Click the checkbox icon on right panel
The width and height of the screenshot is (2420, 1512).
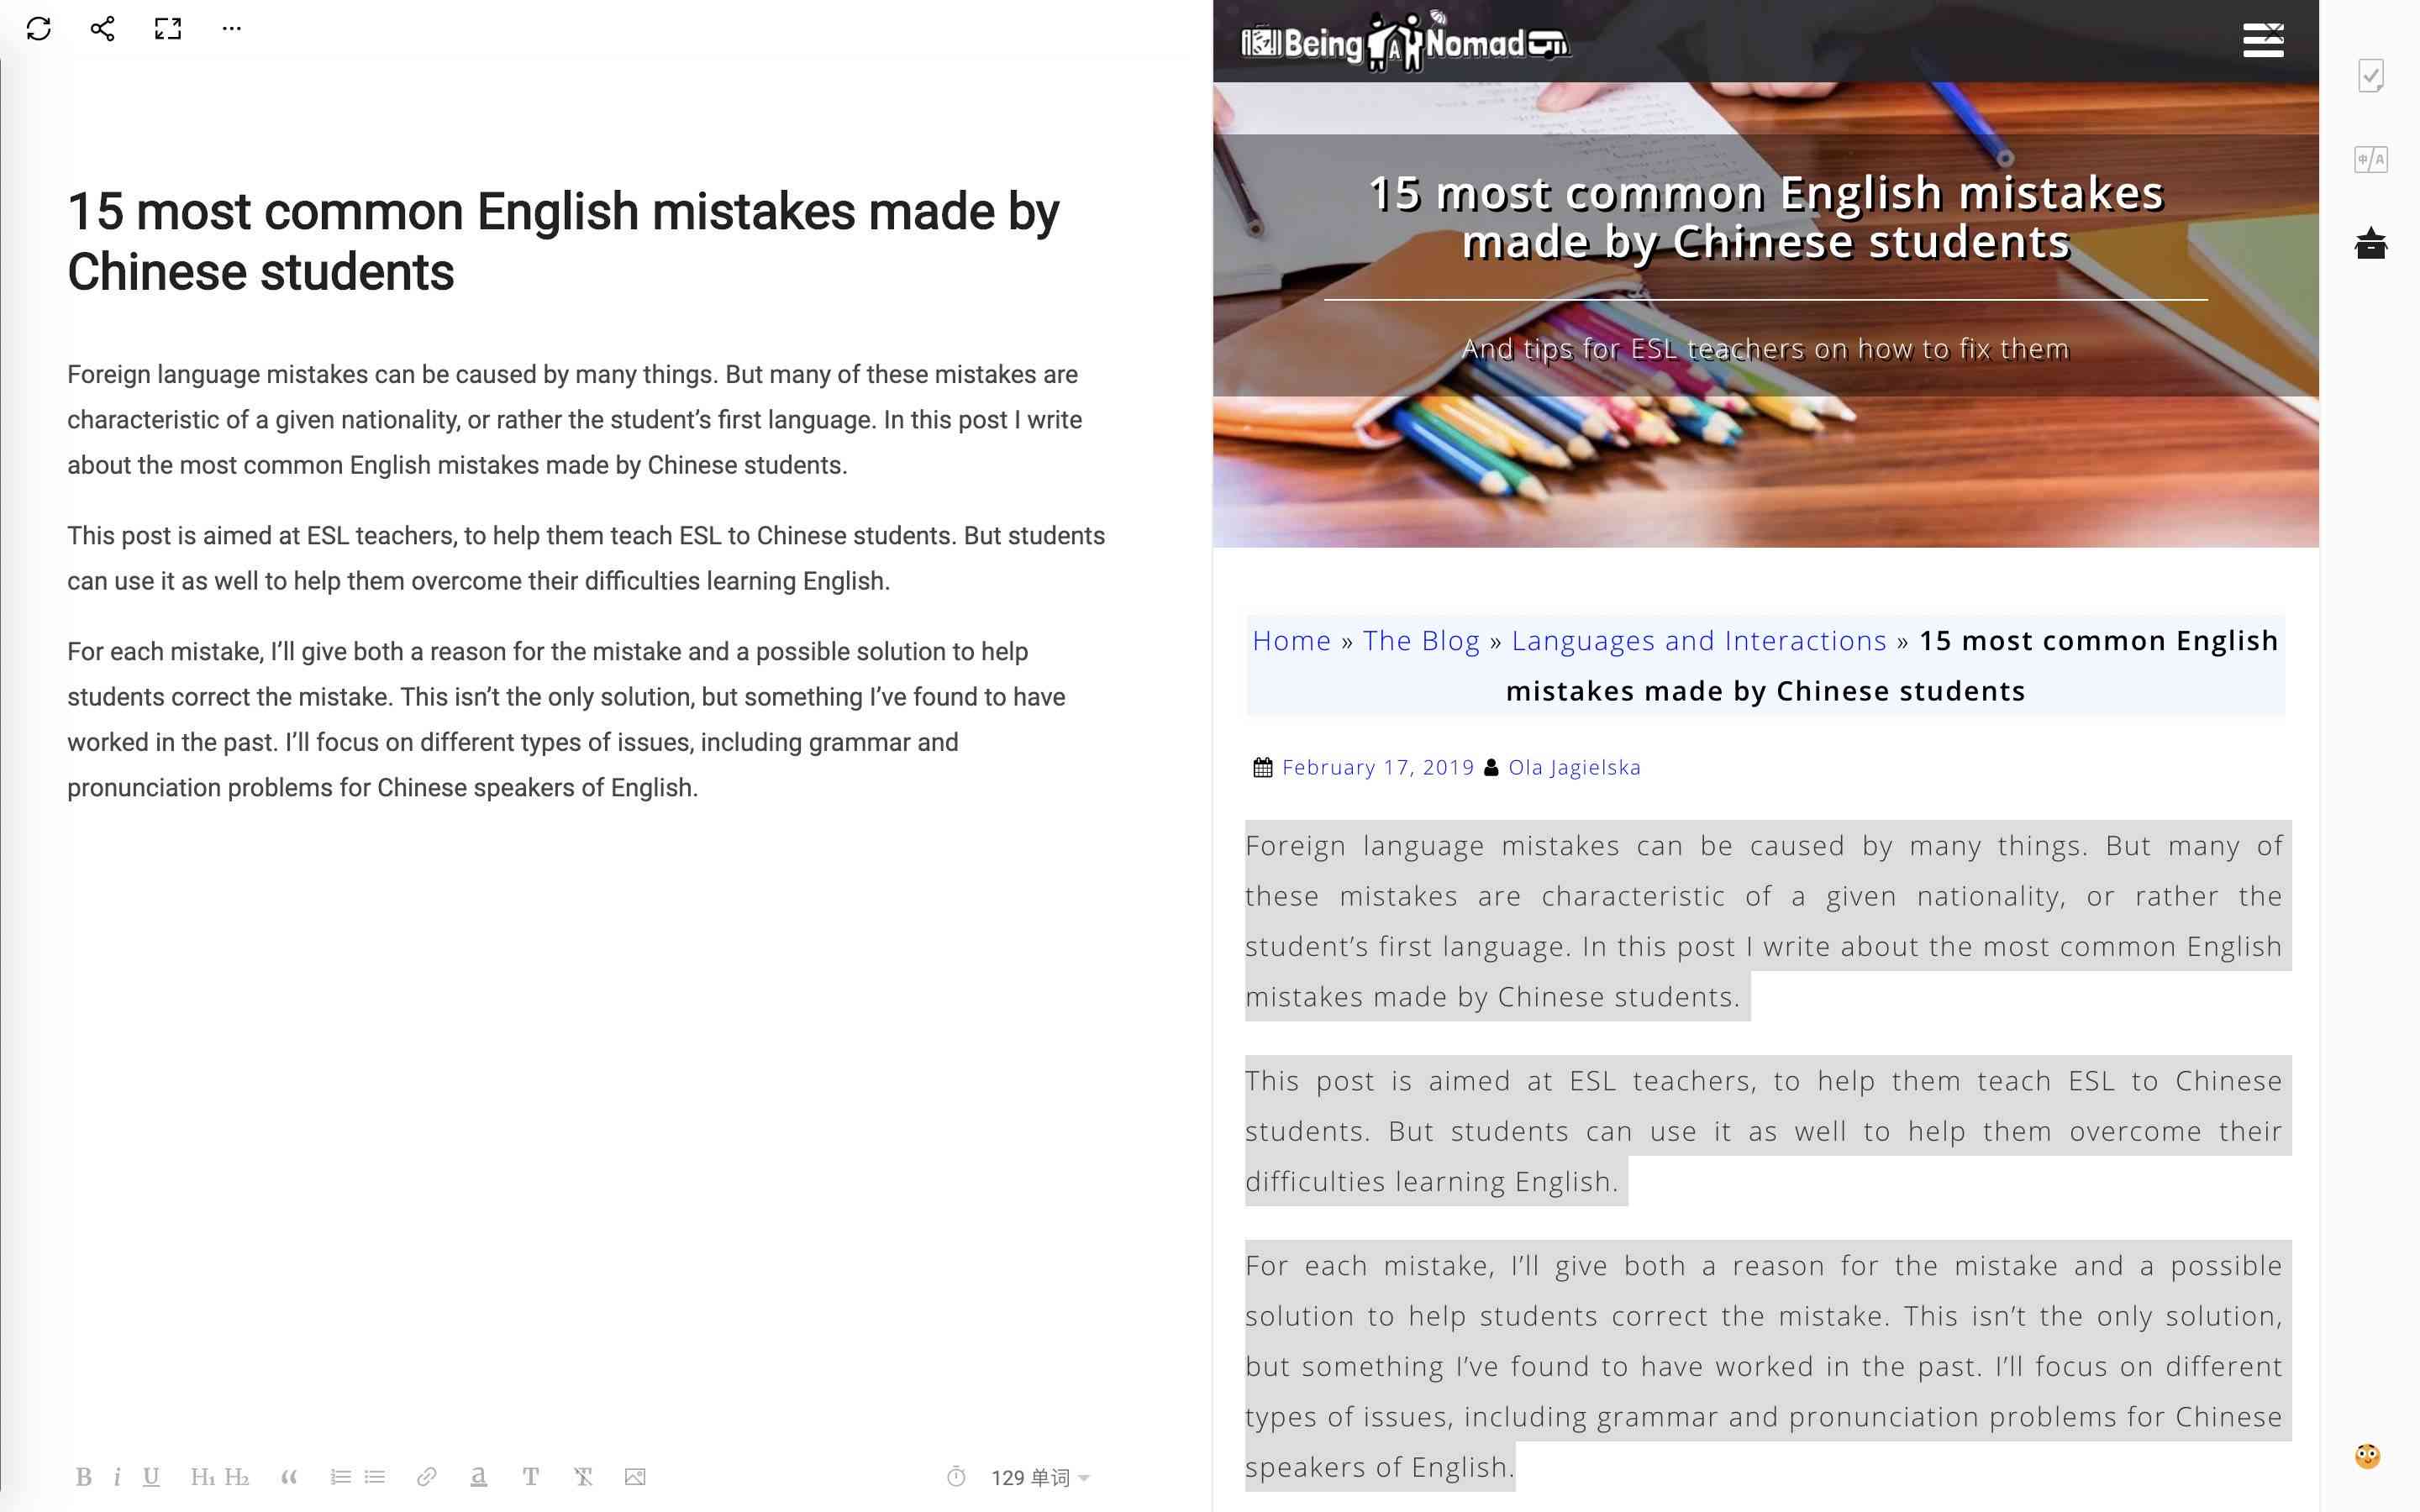coord(2373,75)
